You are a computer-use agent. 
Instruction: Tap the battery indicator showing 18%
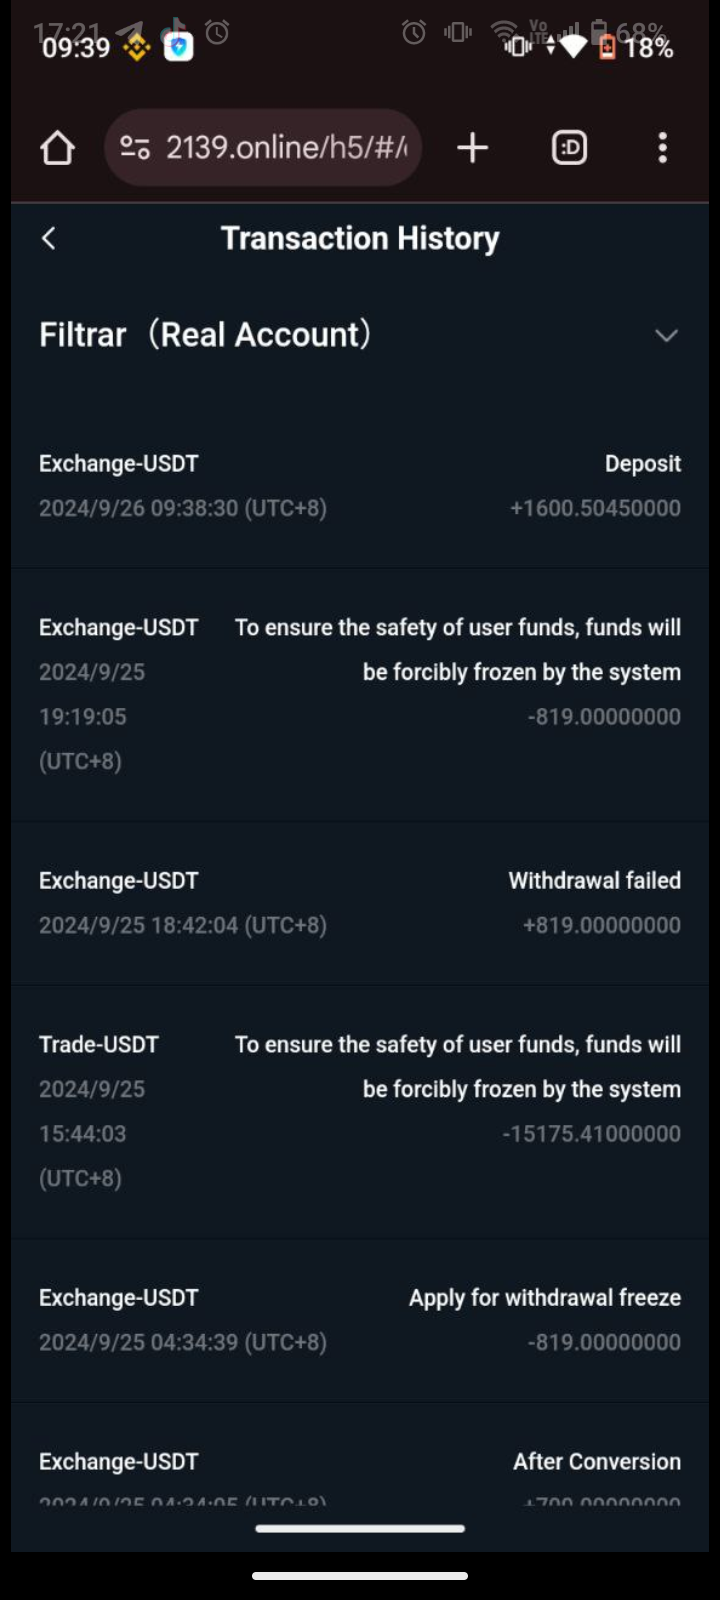(637, 47)
